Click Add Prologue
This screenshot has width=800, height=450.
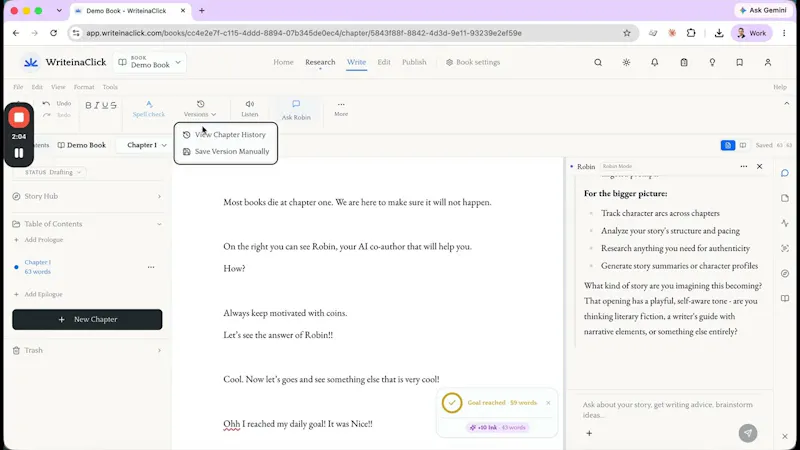pyautogui.click(x=38, y=240)
